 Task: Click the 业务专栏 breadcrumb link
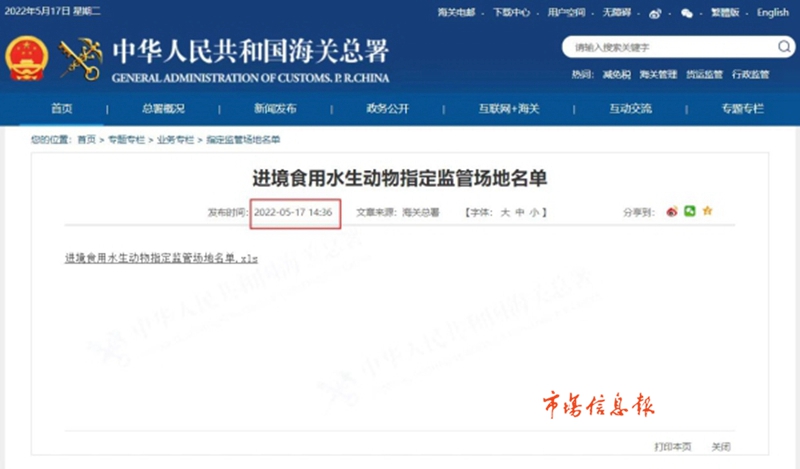tap(176, 139)
